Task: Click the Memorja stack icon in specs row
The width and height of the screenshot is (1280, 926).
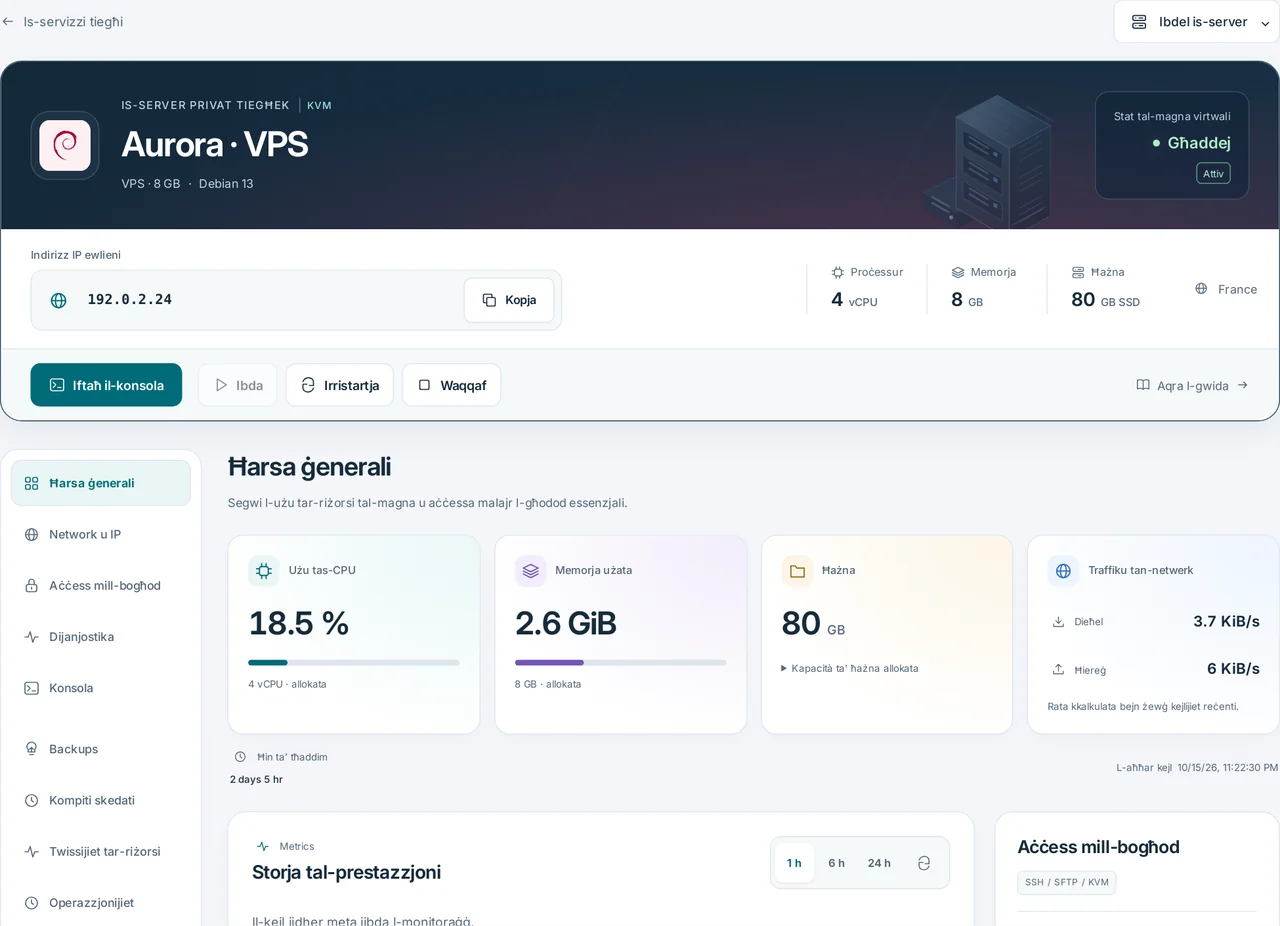Action: [958, 272]
